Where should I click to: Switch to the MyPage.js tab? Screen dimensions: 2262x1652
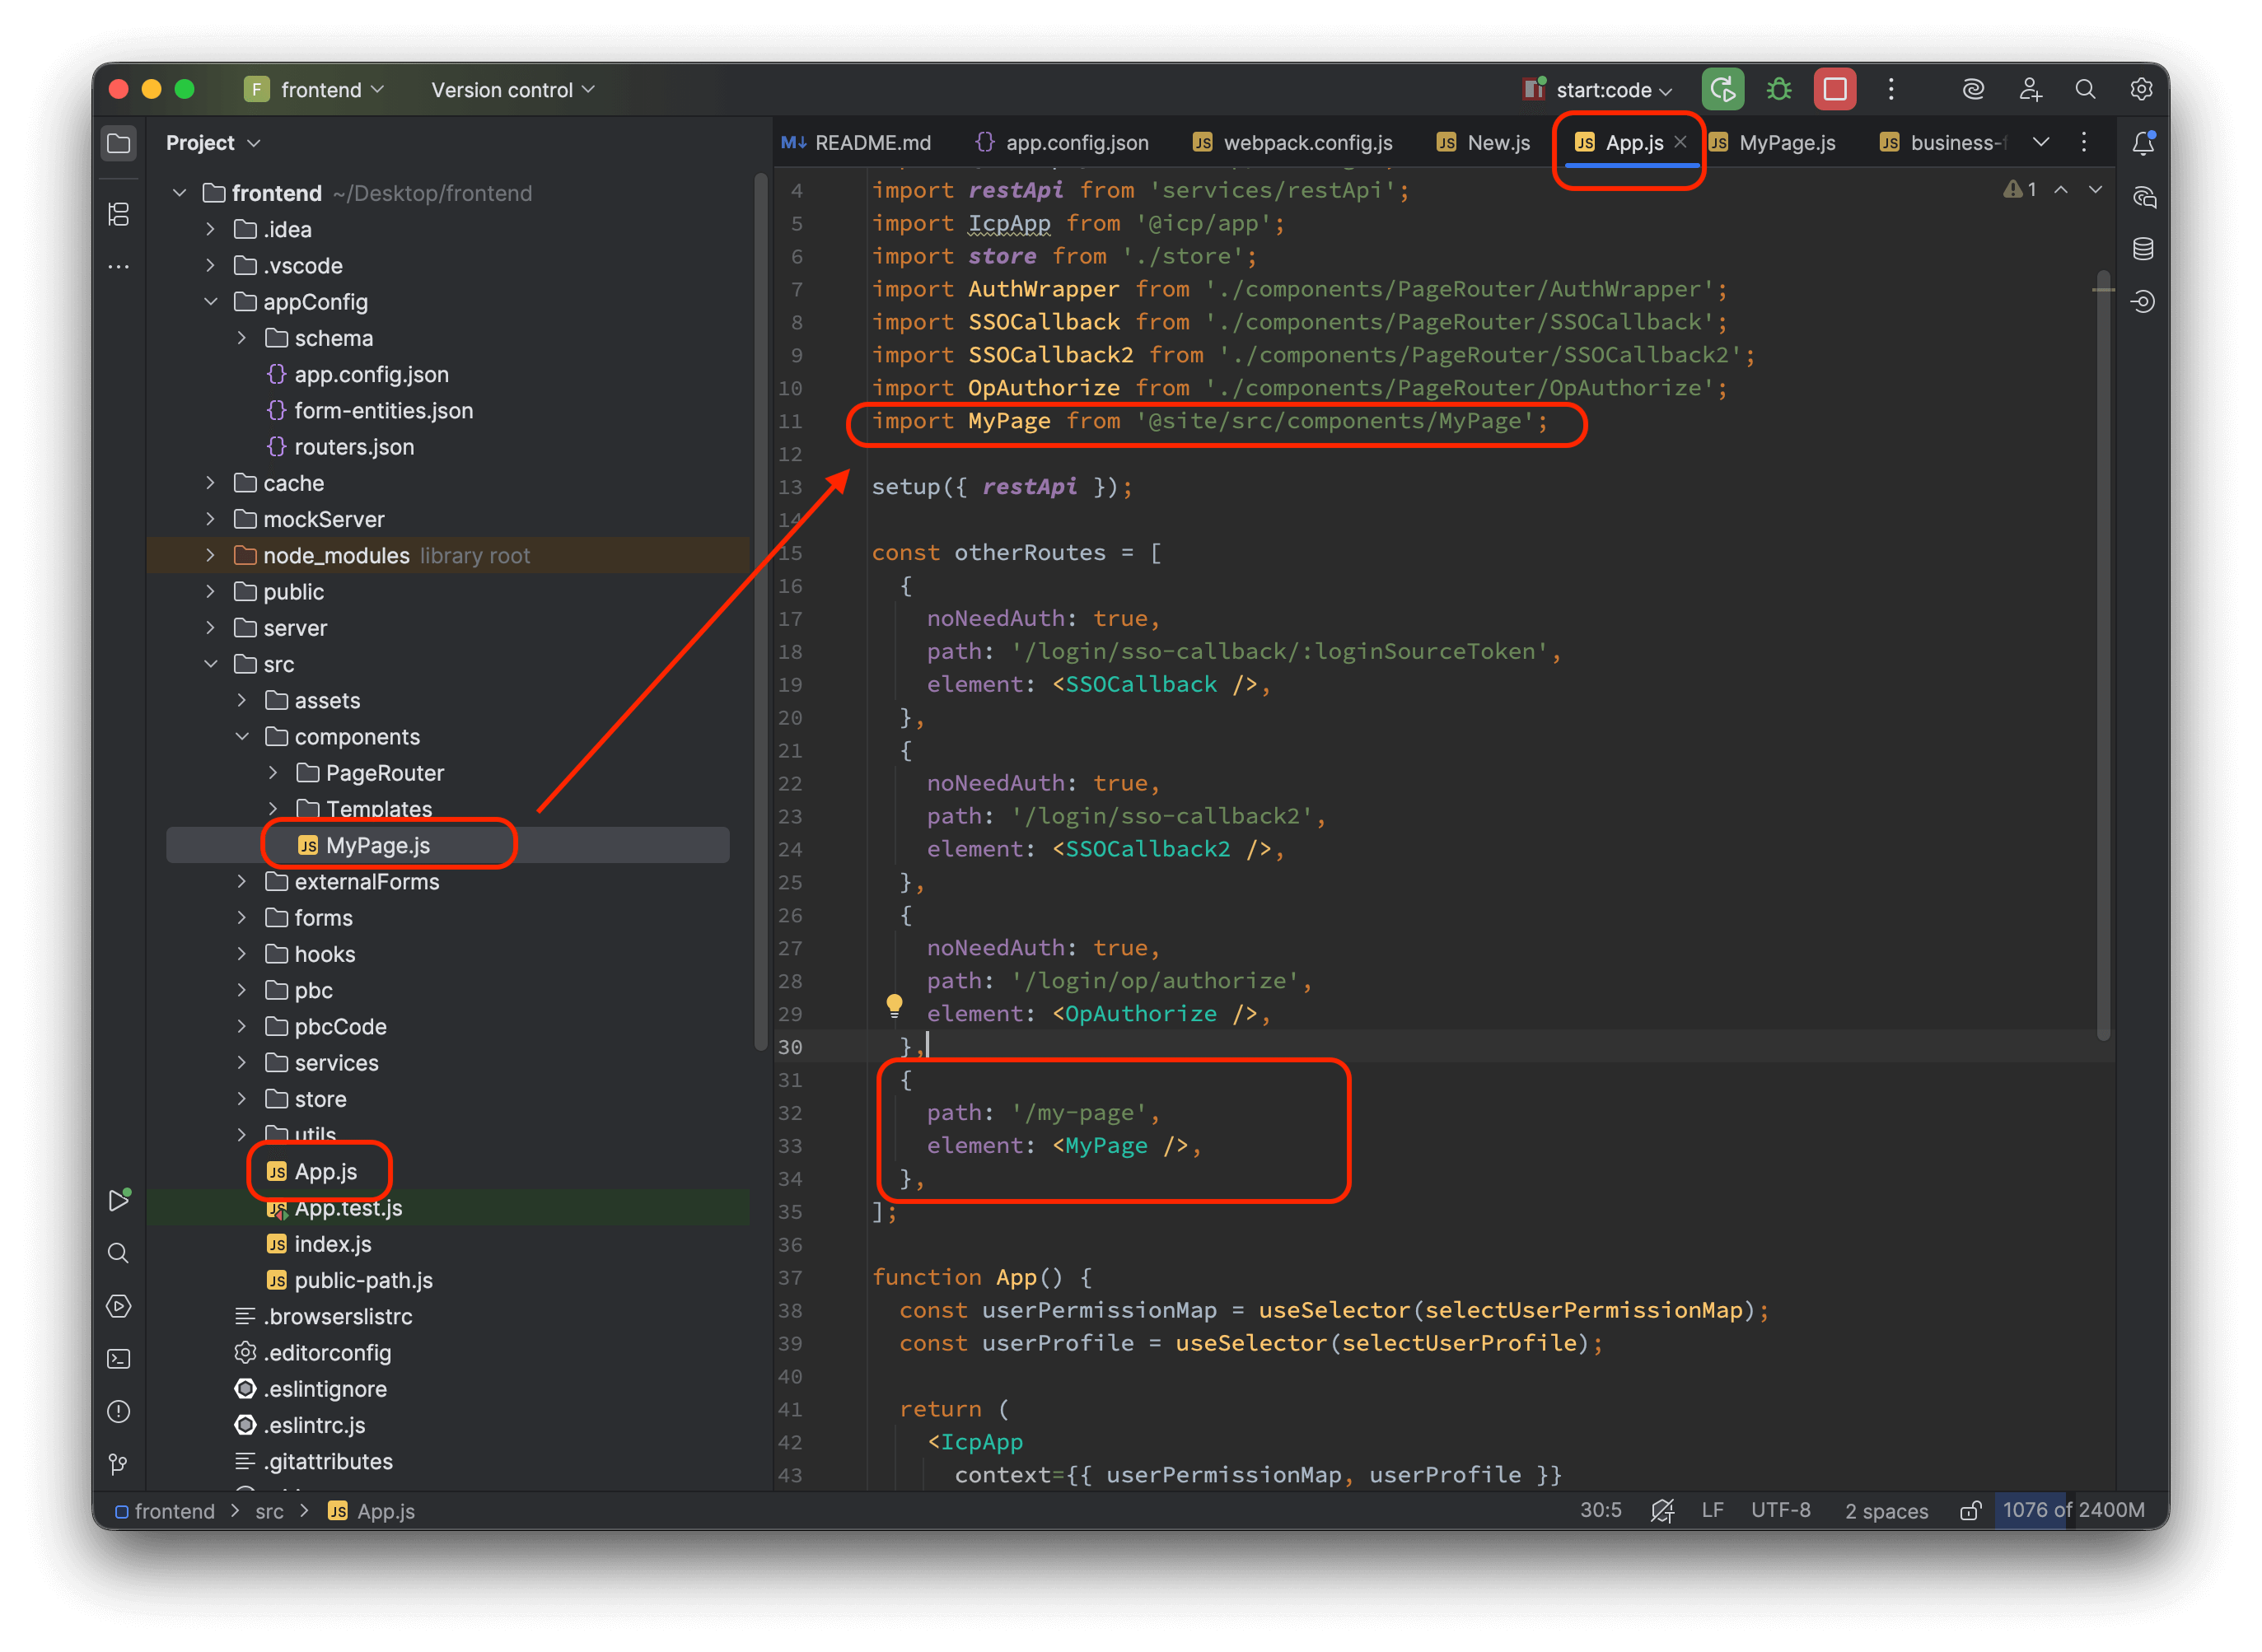(x=1773, y=143)
